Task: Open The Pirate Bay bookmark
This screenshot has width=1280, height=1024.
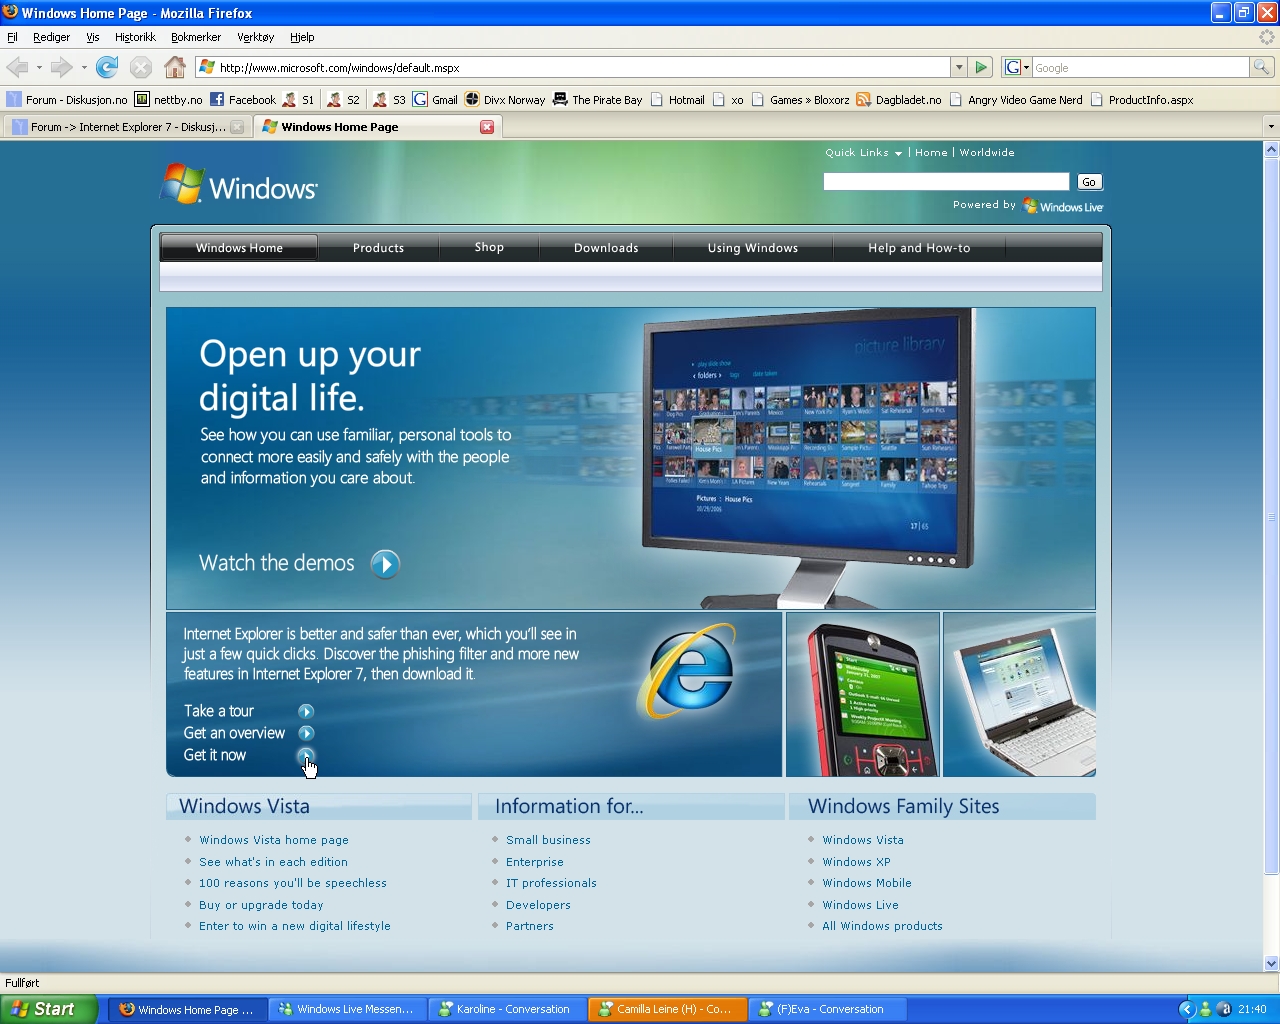Action: 597,100
